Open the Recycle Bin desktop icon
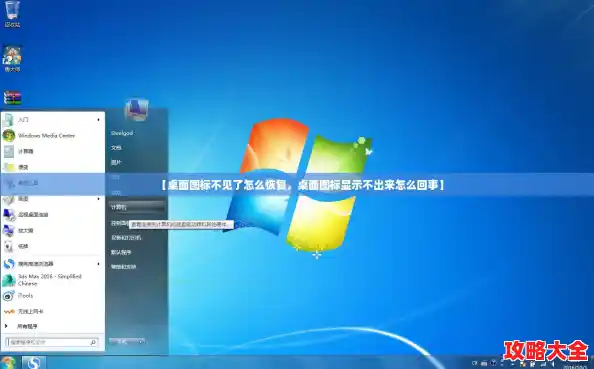The height and width of the screenshot is (369, 594). (x=12, y=14)
